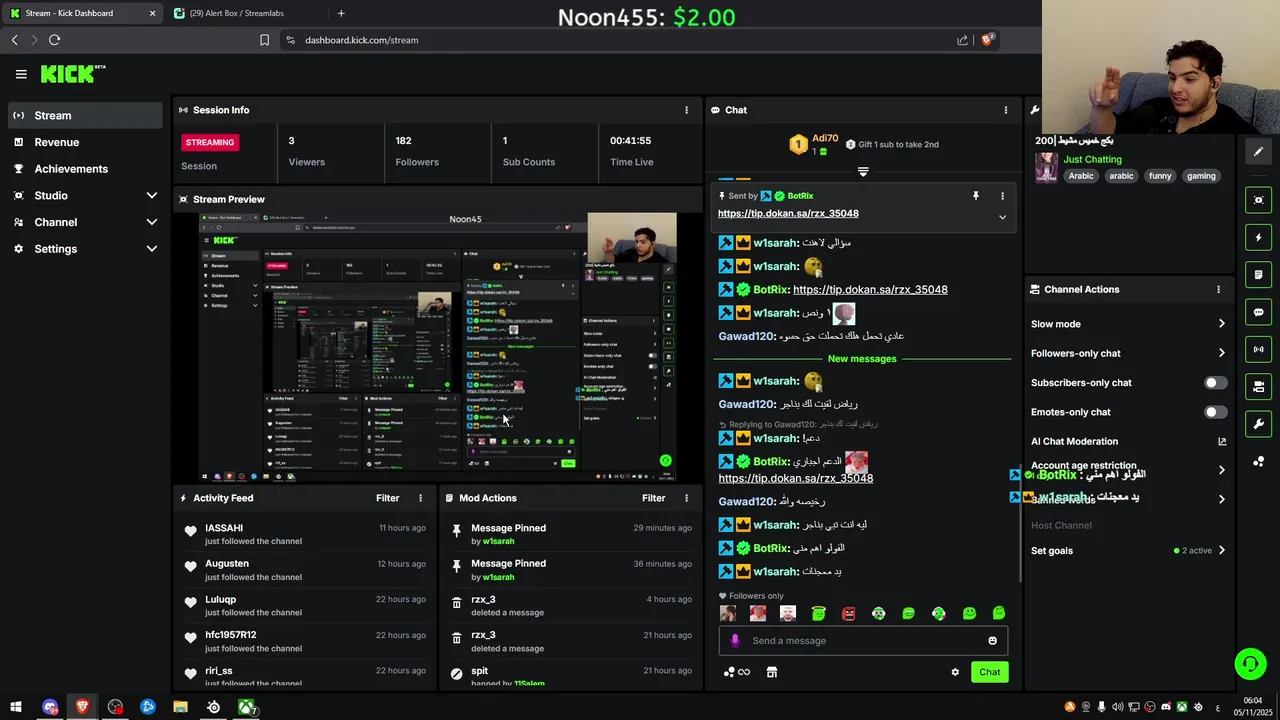The image size is (1280, 720).
Task: Click Filter in Mod Actions header
Action: (653, 498)
